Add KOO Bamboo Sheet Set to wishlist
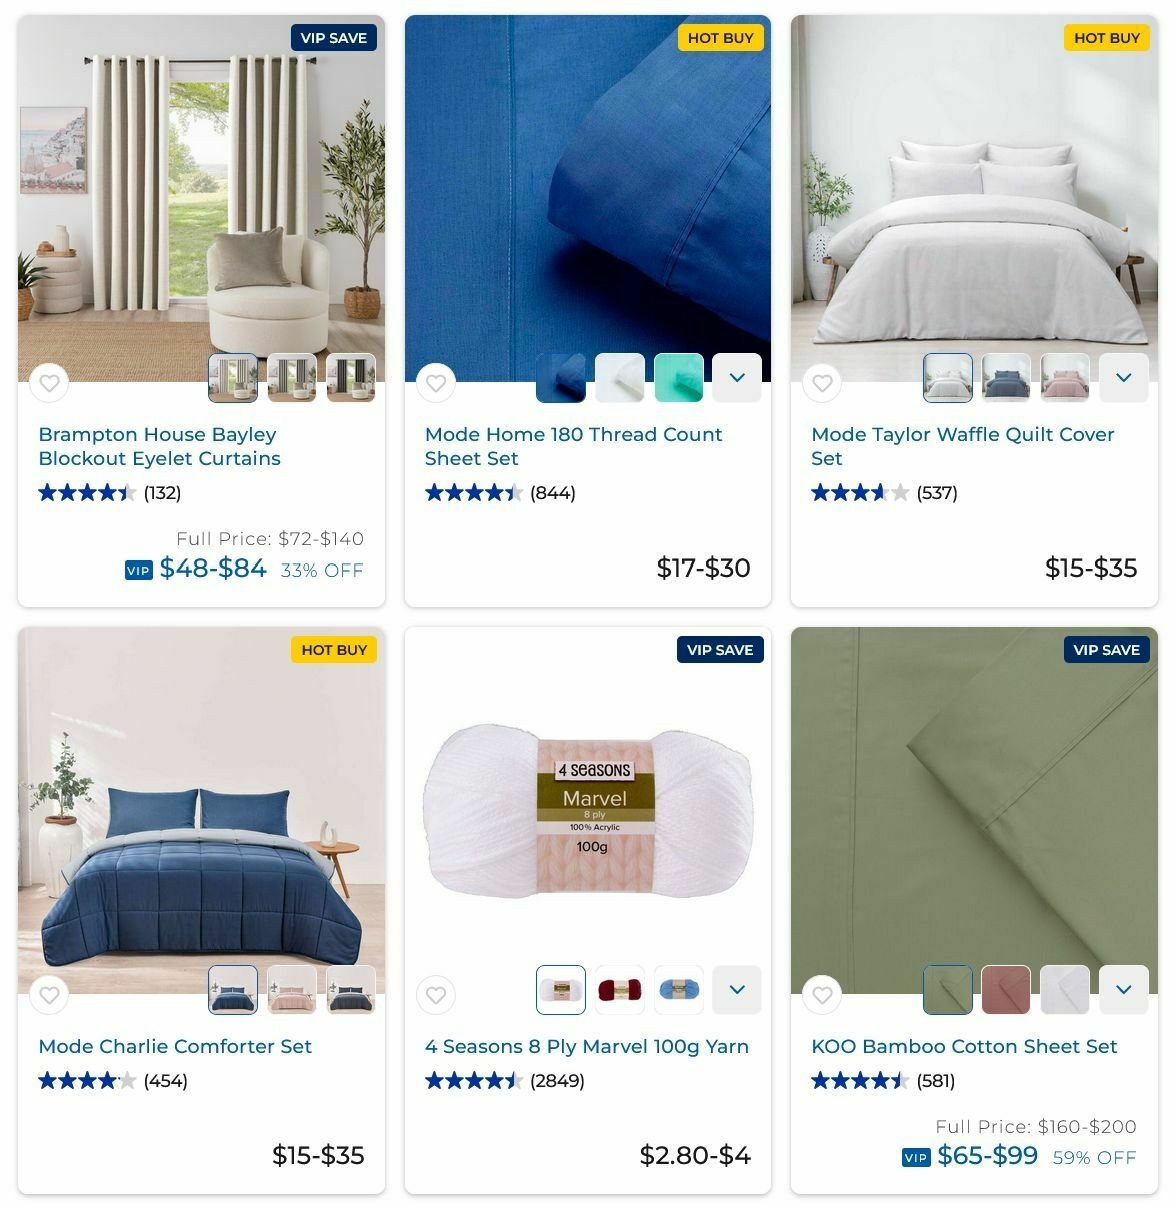The image size is (1176, 1207). pos(822,995)
